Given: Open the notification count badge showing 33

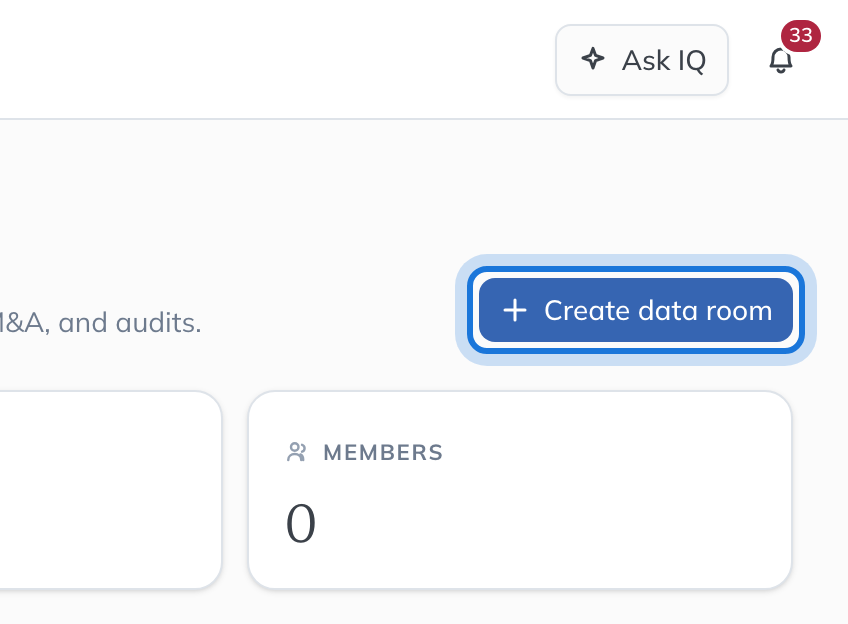Looking at the screenshot, I should click(x=800, y=36).
